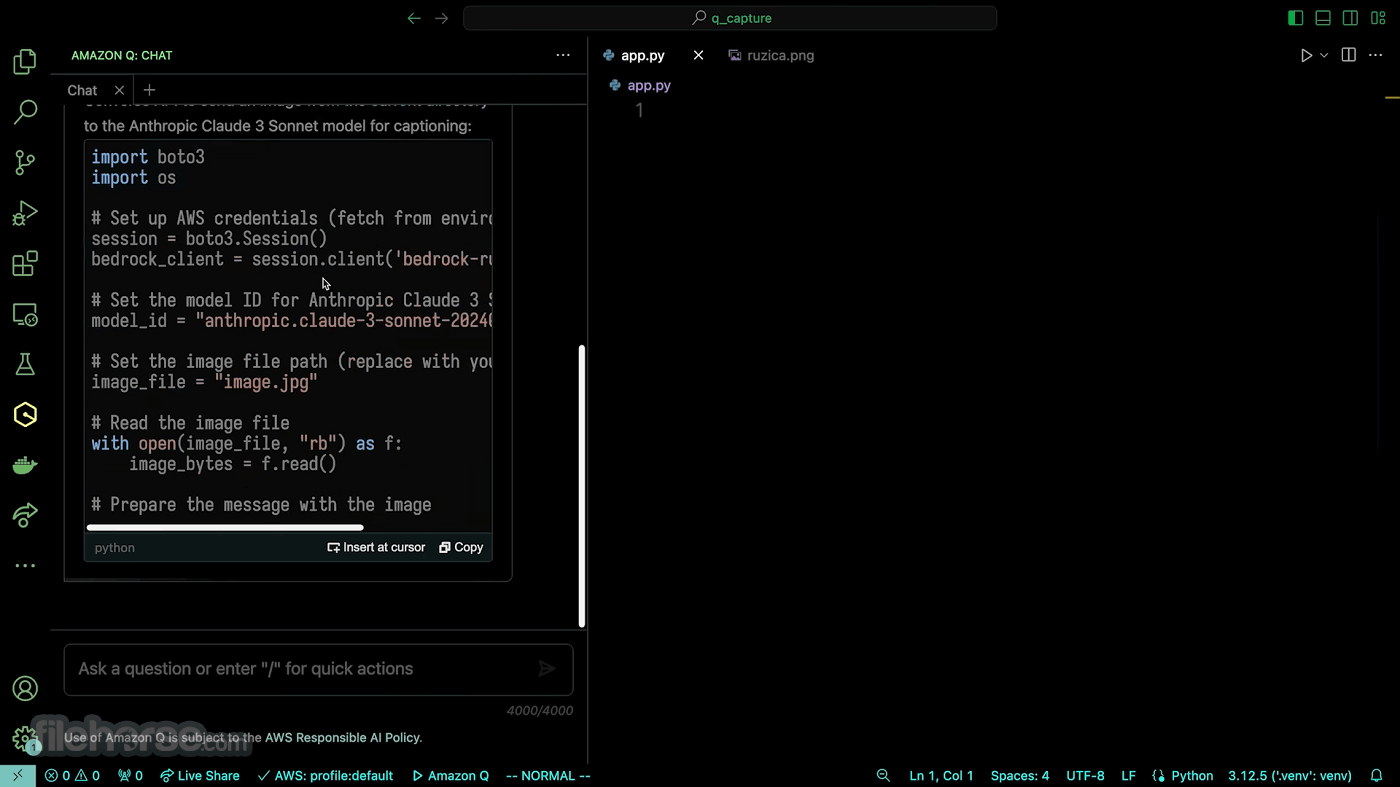Viewport: 1400px width, 787px height.
Task: Click the horizontal scrollbar of code block
Action: [225, 527]
